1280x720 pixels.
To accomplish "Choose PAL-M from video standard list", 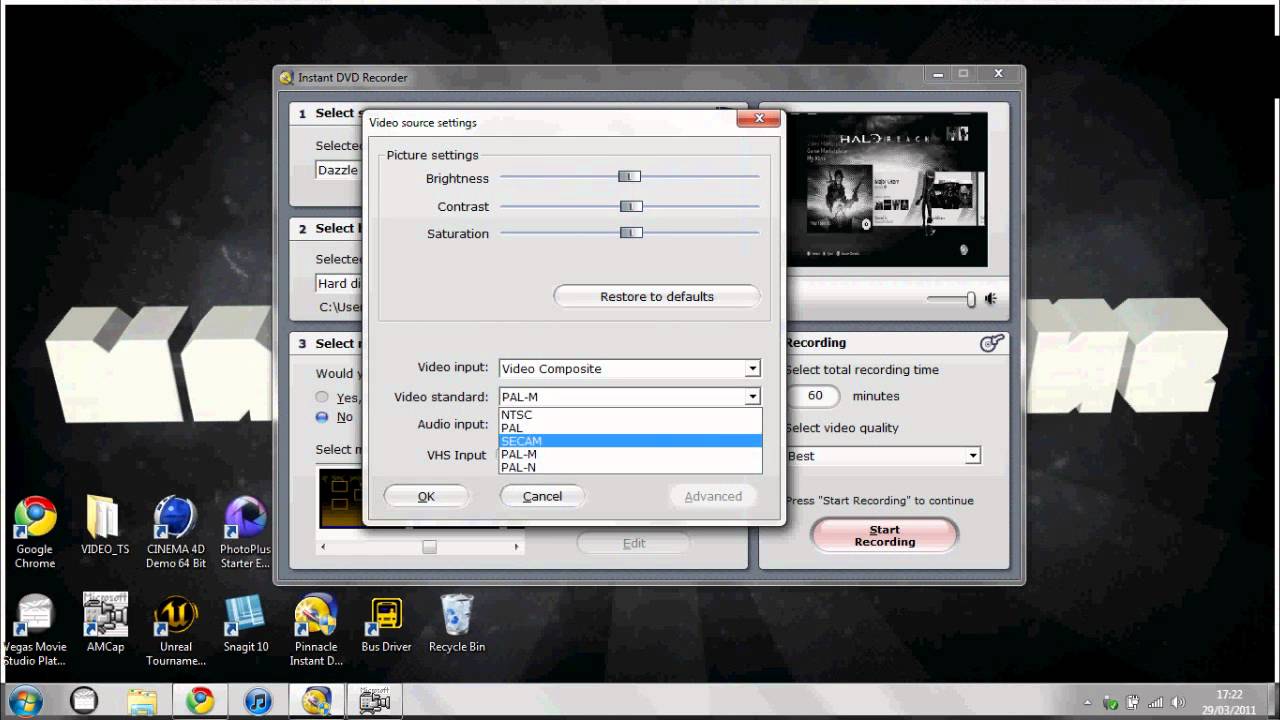I will (630, 454).
